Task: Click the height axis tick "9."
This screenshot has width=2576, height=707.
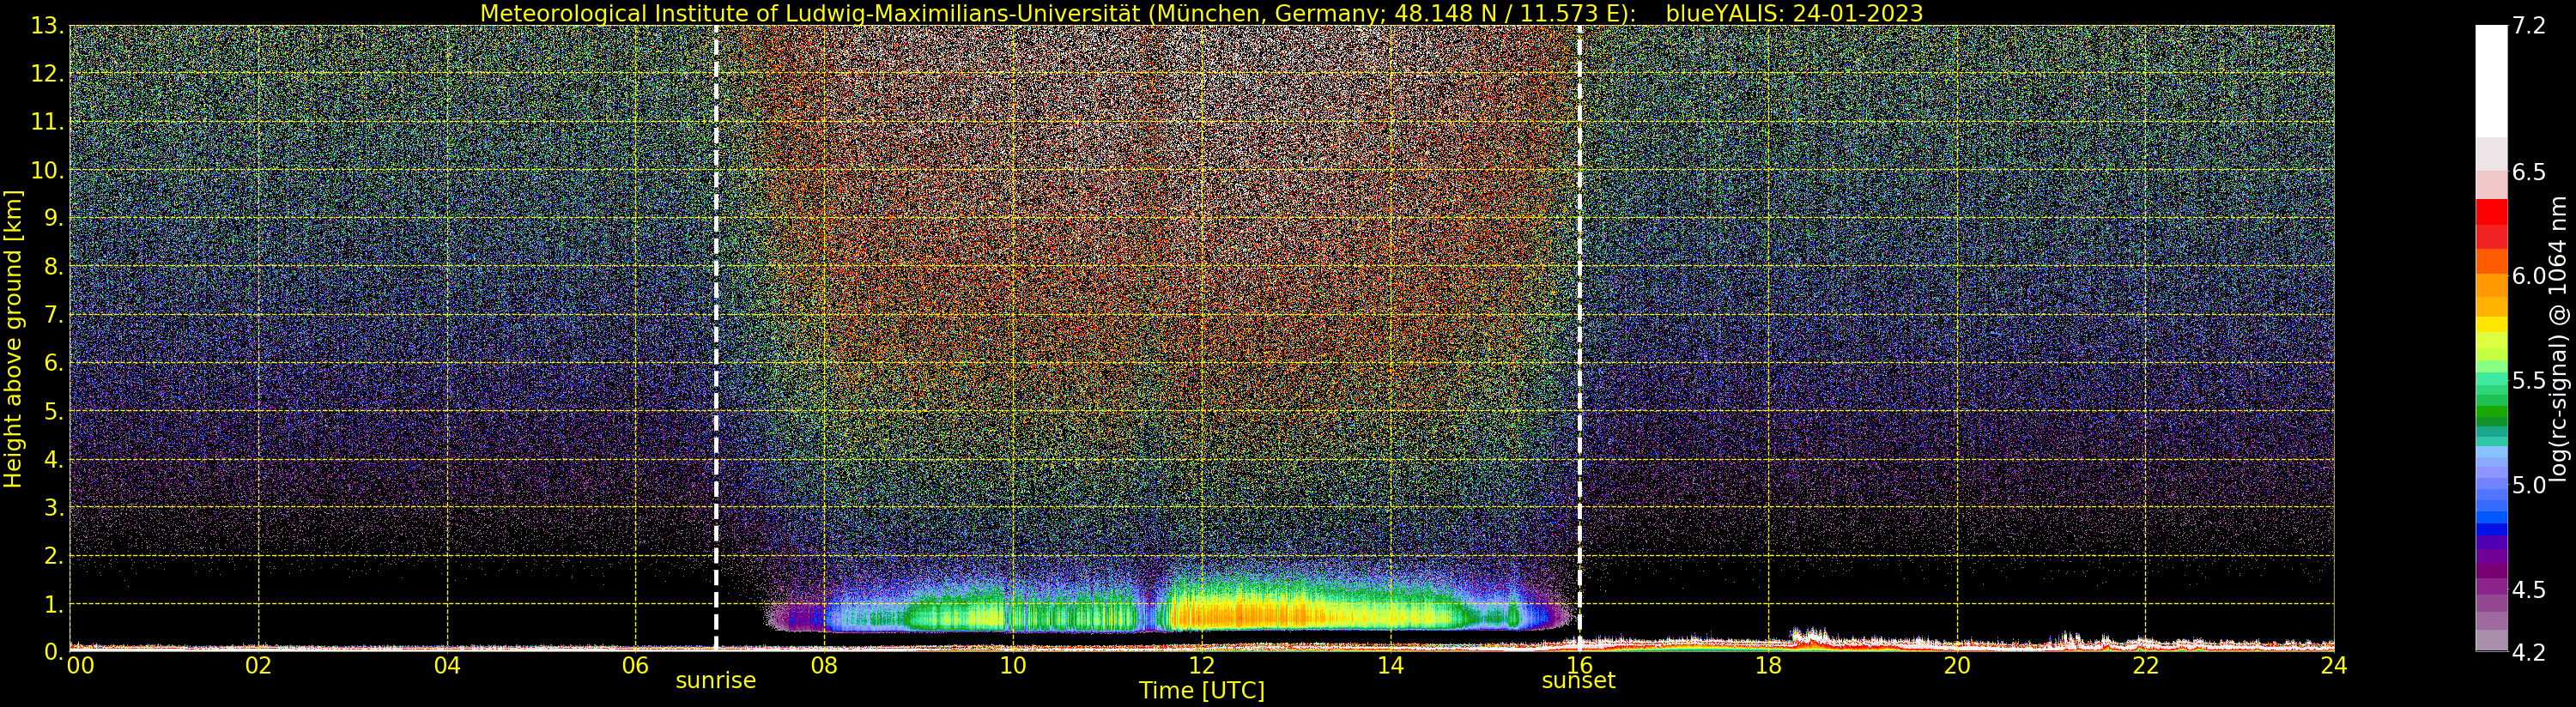Action: pos(53,219)
